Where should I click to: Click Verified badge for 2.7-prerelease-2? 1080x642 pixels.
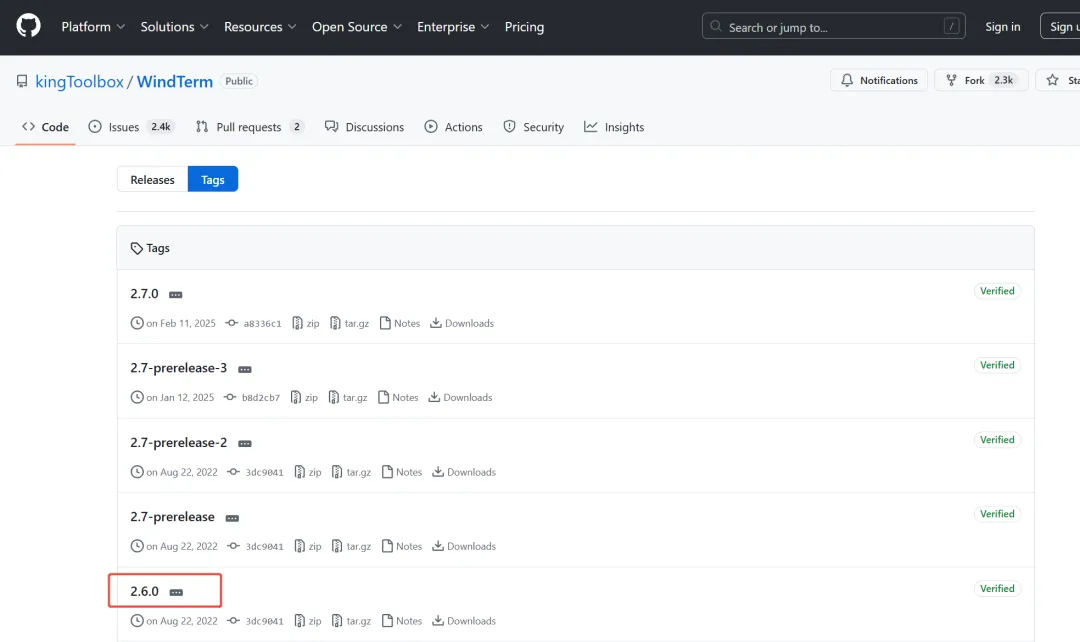tap(997, 439)
